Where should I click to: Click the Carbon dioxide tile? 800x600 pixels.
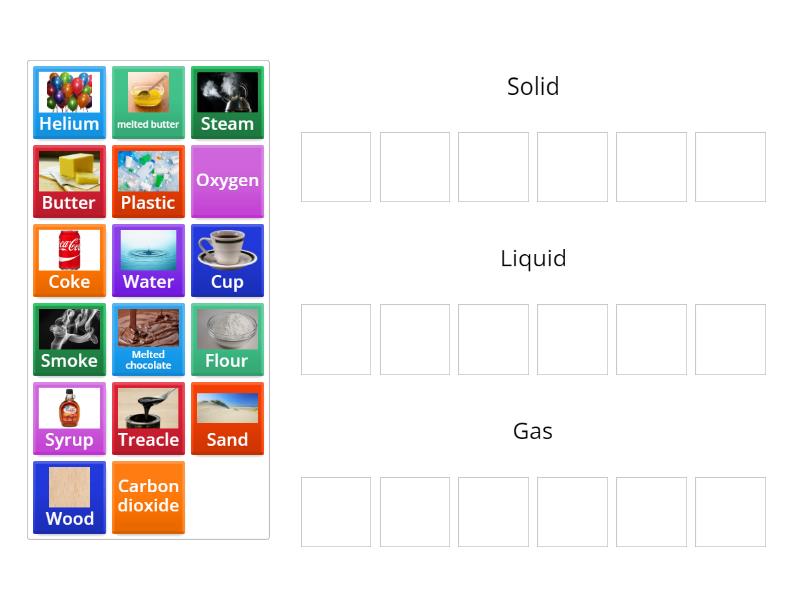[x=148, y=497]
